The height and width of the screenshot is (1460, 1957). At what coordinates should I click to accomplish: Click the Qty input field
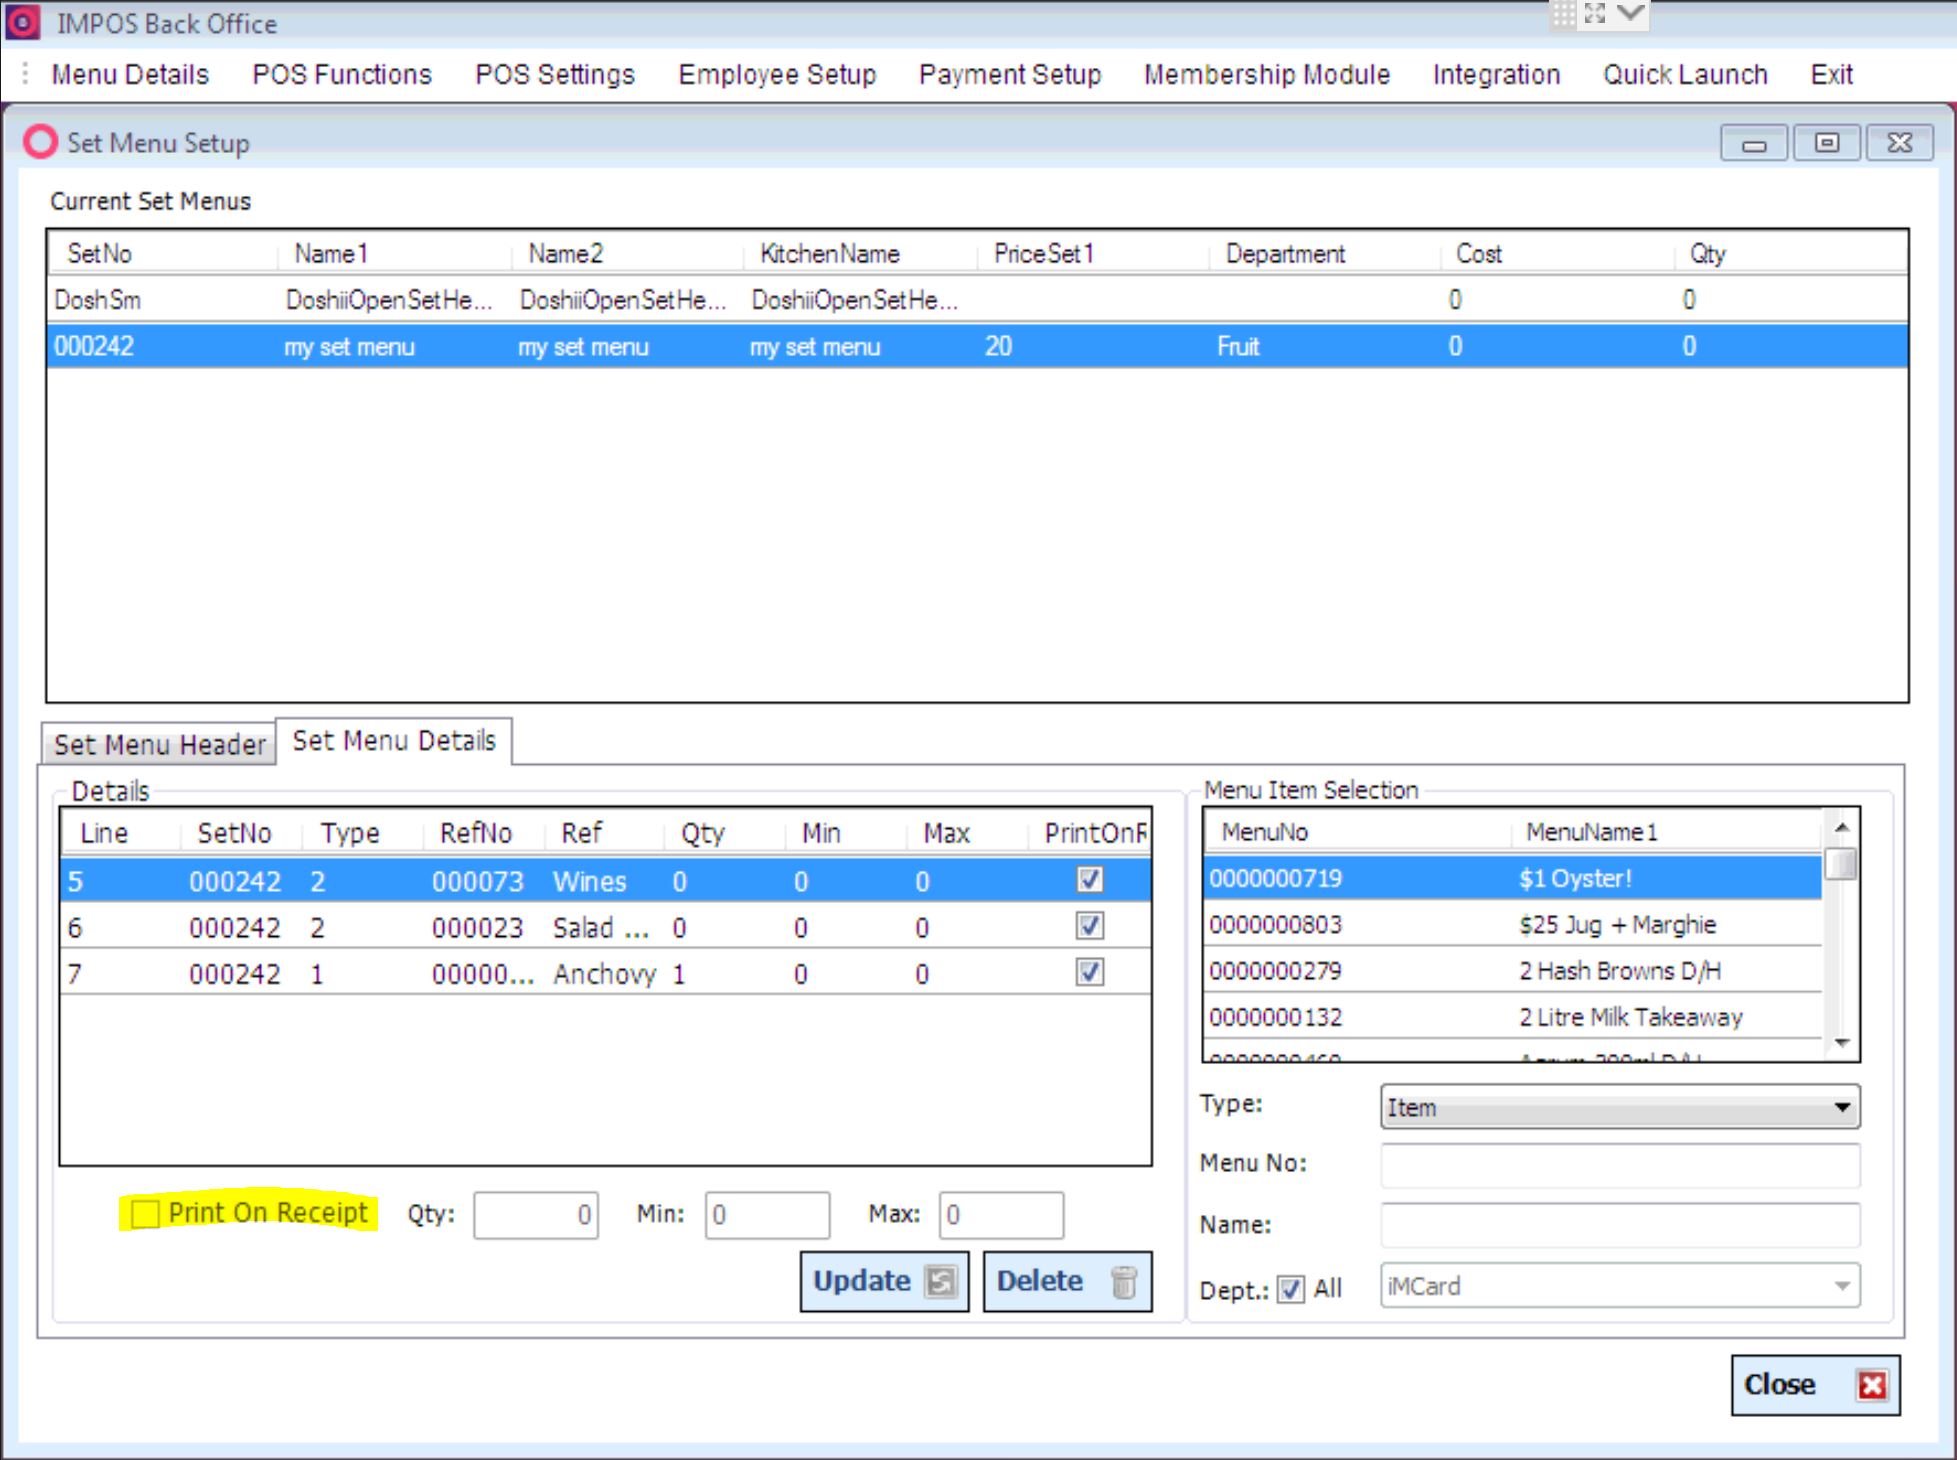coord(536,1215)
